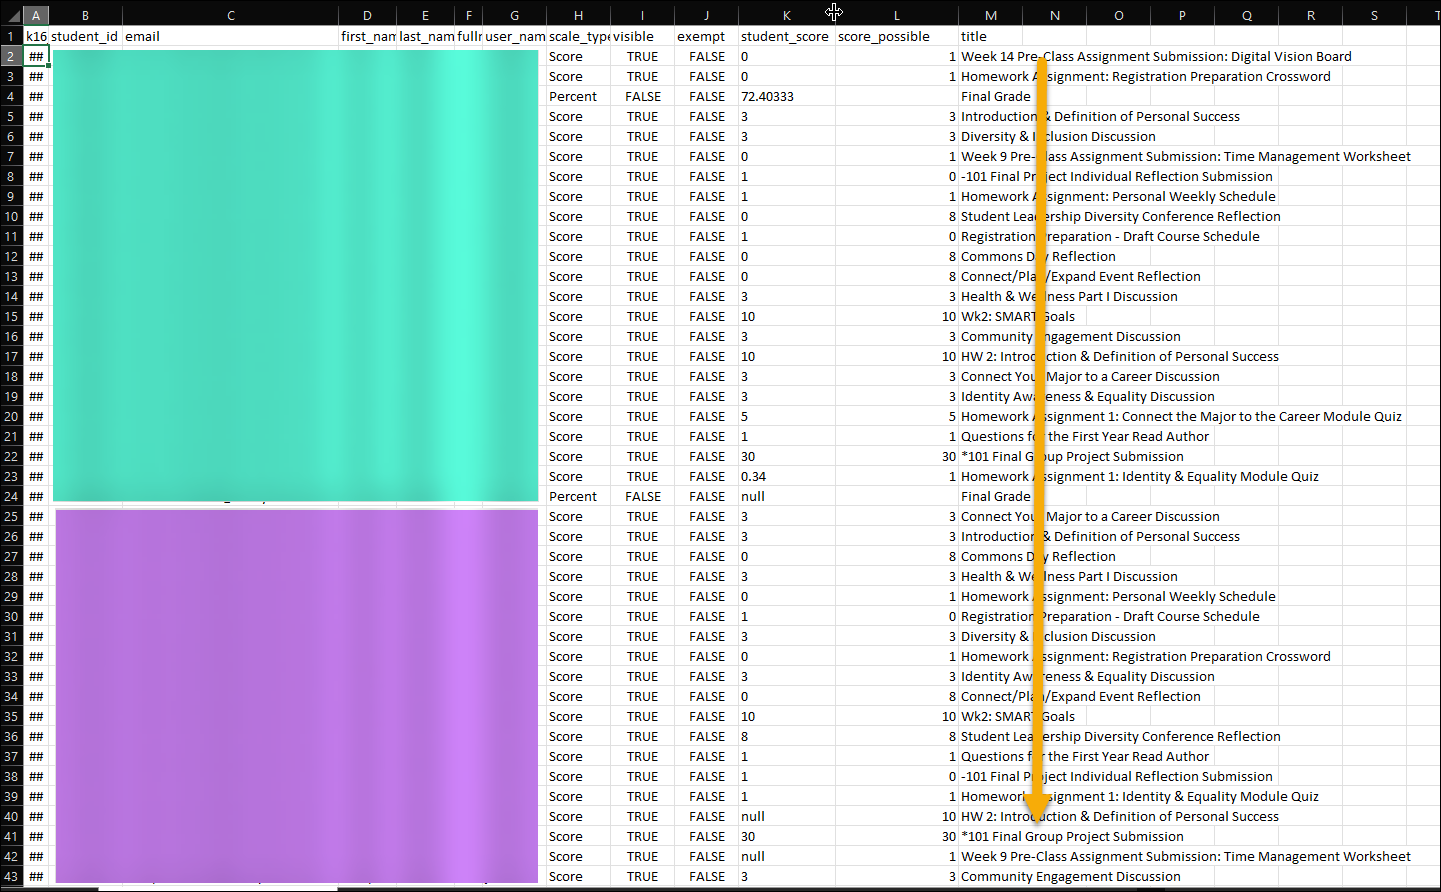
Task: Click the score_possible header cell
Action: point(884,36)
